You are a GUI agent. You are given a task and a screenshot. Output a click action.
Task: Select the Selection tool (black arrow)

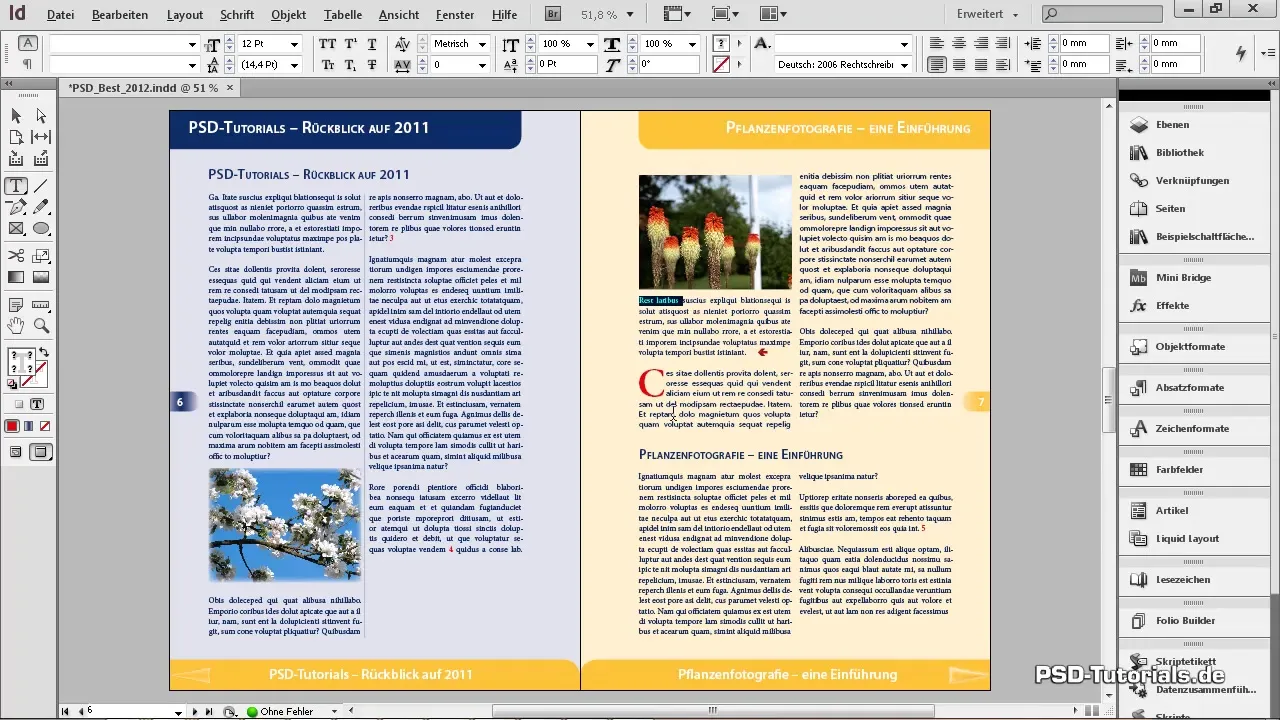(16, 116)
